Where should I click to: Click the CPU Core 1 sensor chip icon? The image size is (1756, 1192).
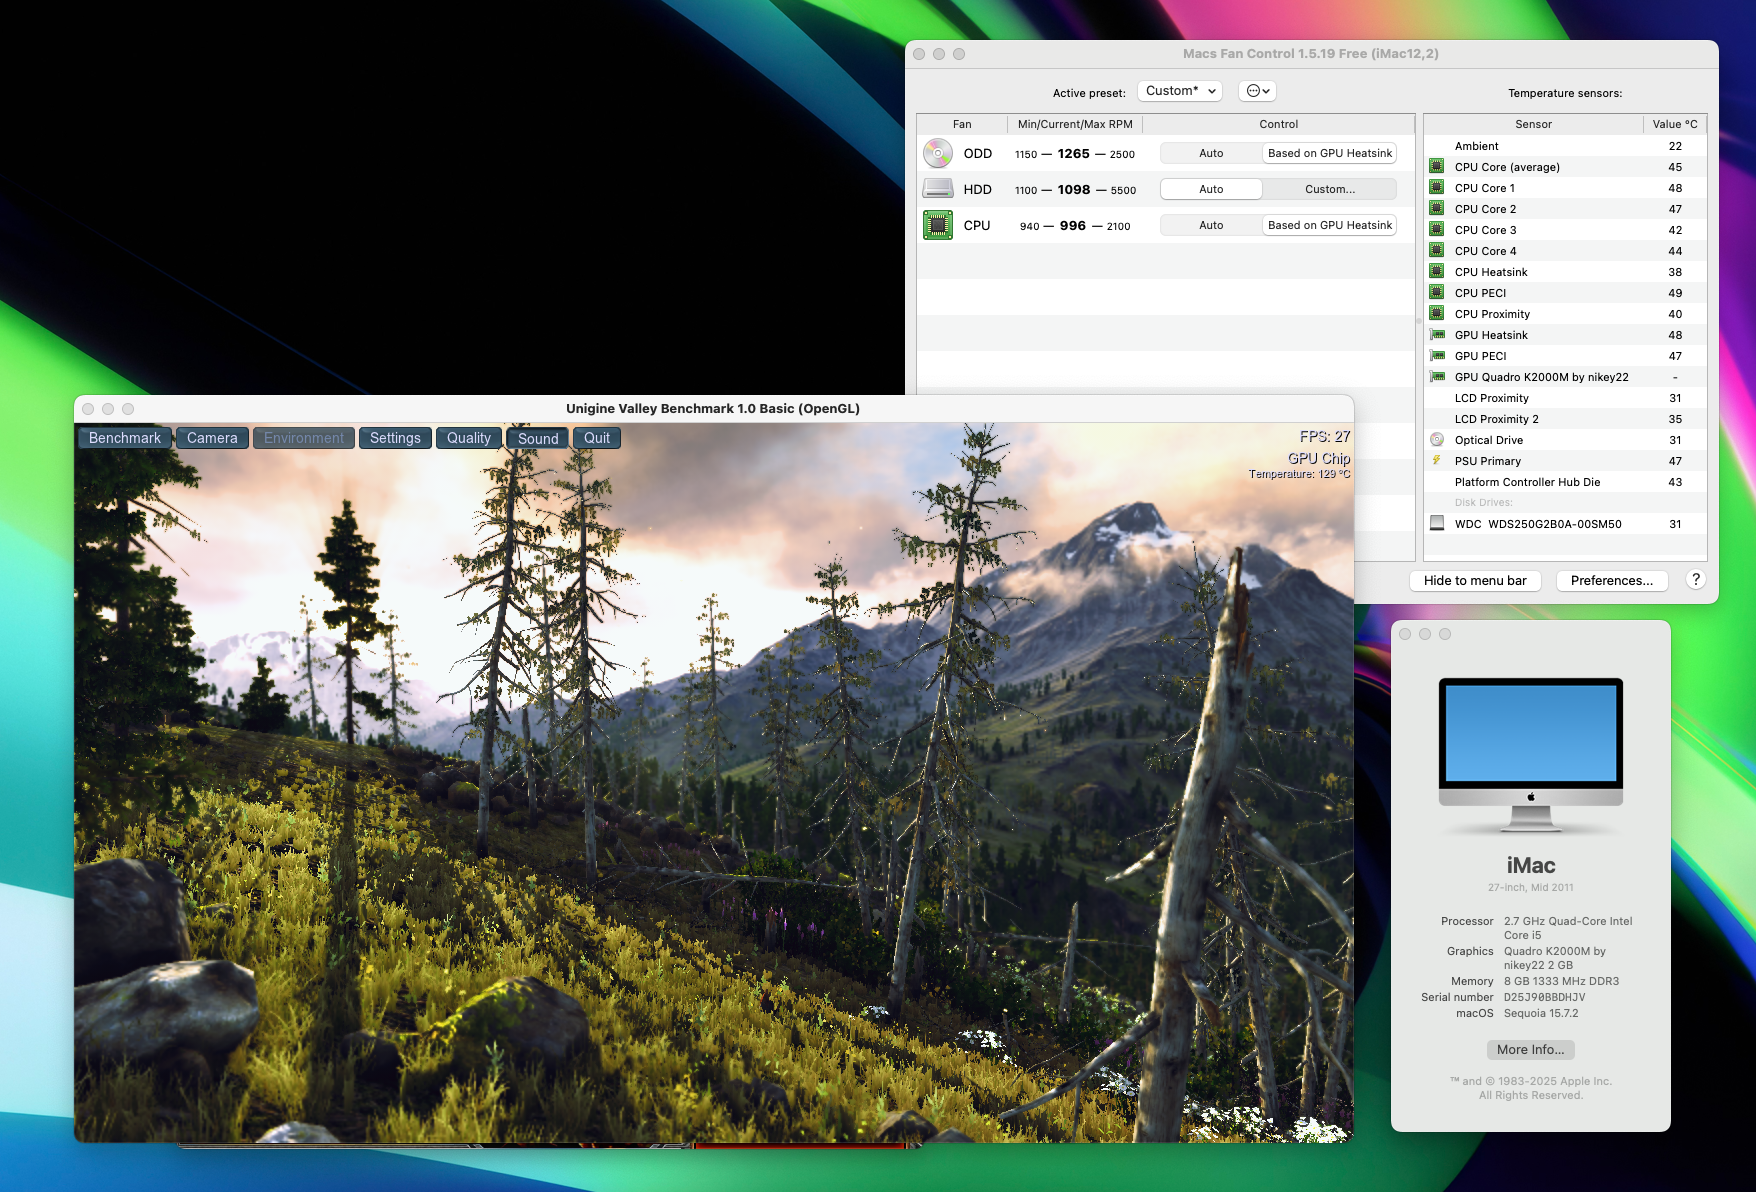tap(1437, 187)
